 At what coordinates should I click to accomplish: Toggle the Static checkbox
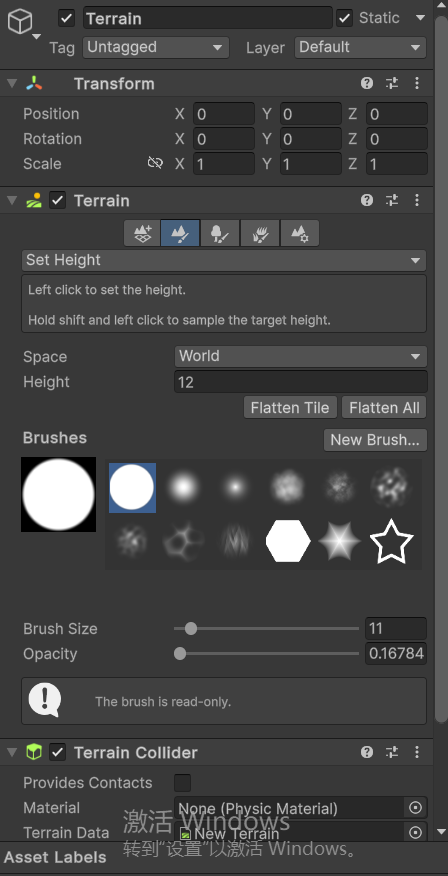point(345,18)
